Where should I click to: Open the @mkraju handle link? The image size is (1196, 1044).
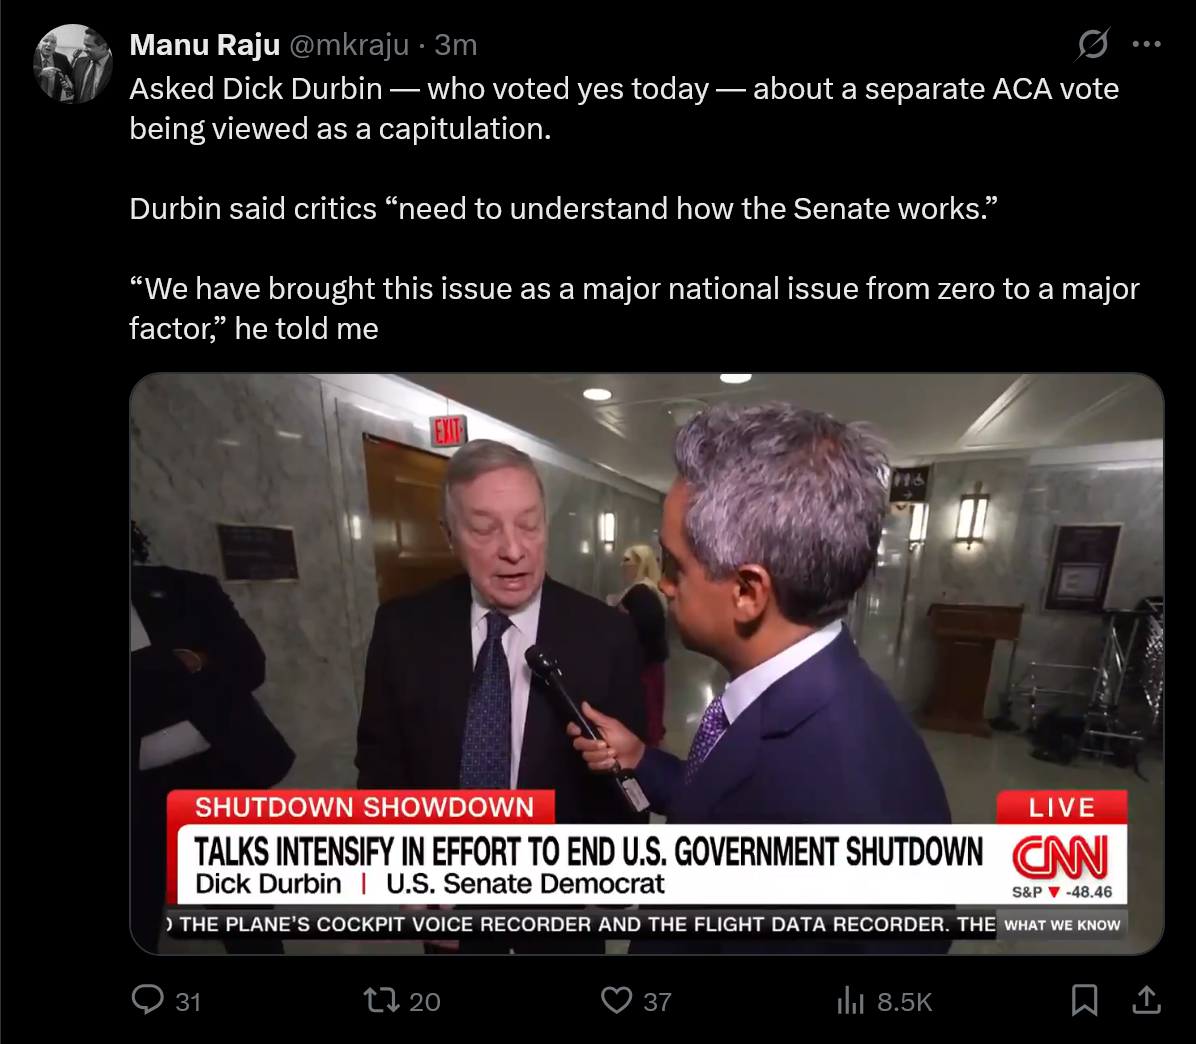349,45
